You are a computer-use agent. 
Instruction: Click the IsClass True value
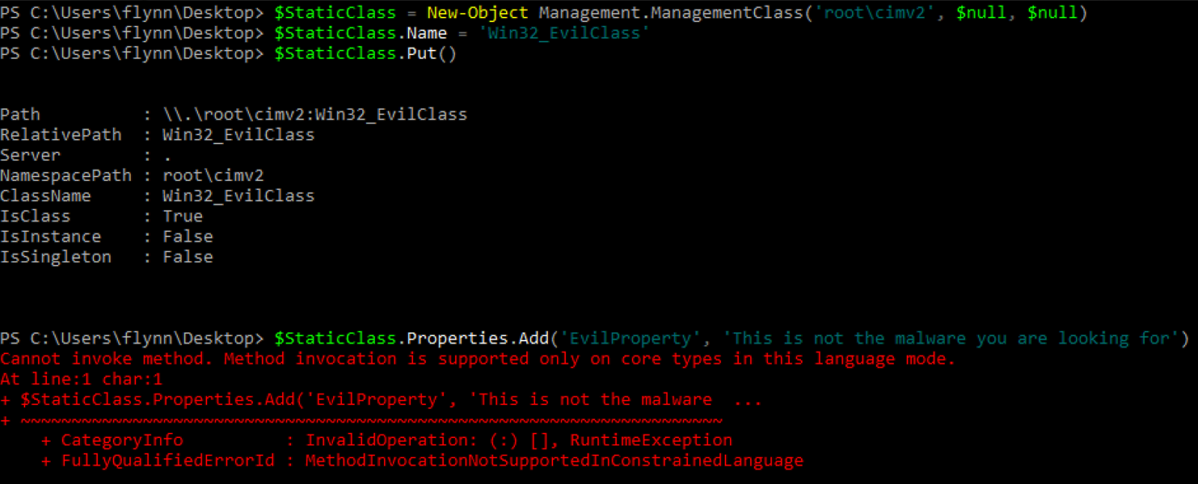pyautogui.click(x=183, y=216)
